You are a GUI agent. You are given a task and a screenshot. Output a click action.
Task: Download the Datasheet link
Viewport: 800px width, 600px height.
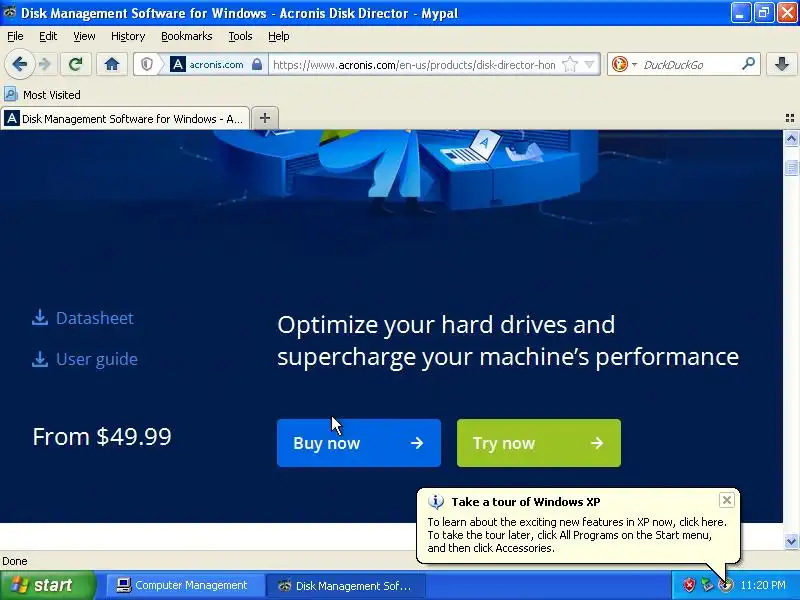[83, 318]
